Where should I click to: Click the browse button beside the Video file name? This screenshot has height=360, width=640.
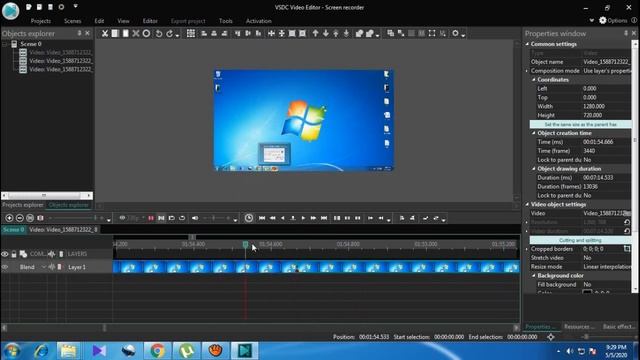coord(627,213)
